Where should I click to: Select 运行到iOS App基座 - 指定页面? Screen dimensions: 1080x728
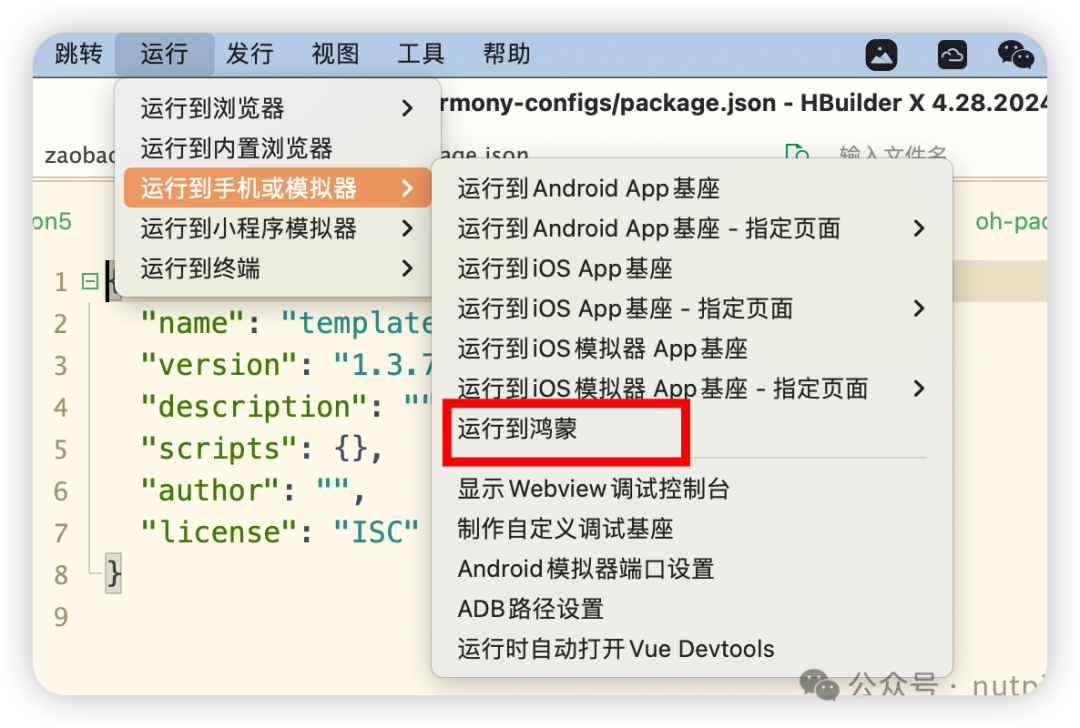pos(692,308)
